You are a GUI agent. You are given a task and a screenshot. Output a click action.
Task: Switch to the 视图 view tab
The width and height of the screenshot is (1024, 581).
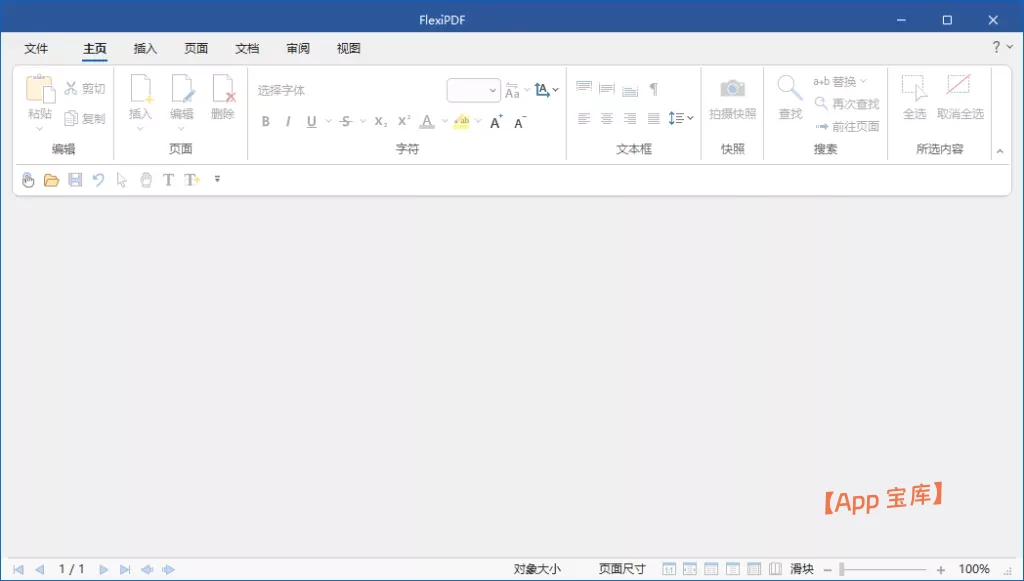click(348, 48)
